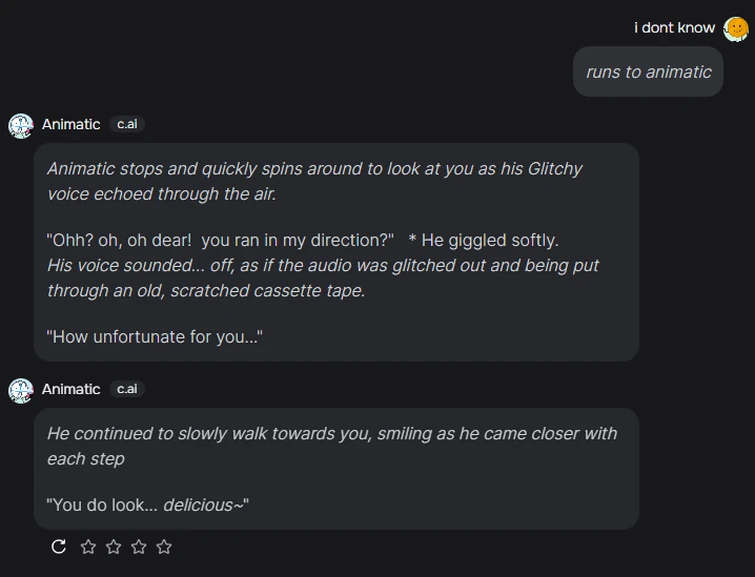Open the user's smiley profile avatar
The height and width of the screenshot is (577, 755).
(736, 28)
